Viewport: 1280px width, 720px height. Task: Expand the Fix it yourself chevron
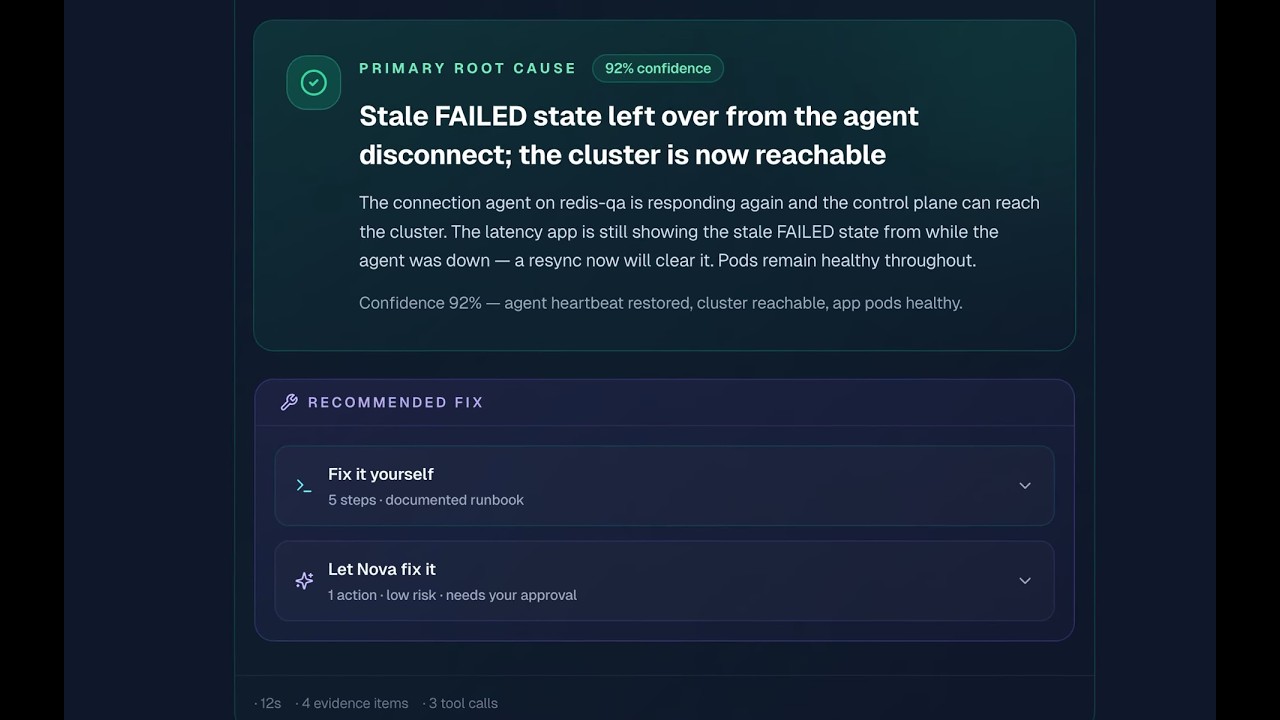[1025, 486]
